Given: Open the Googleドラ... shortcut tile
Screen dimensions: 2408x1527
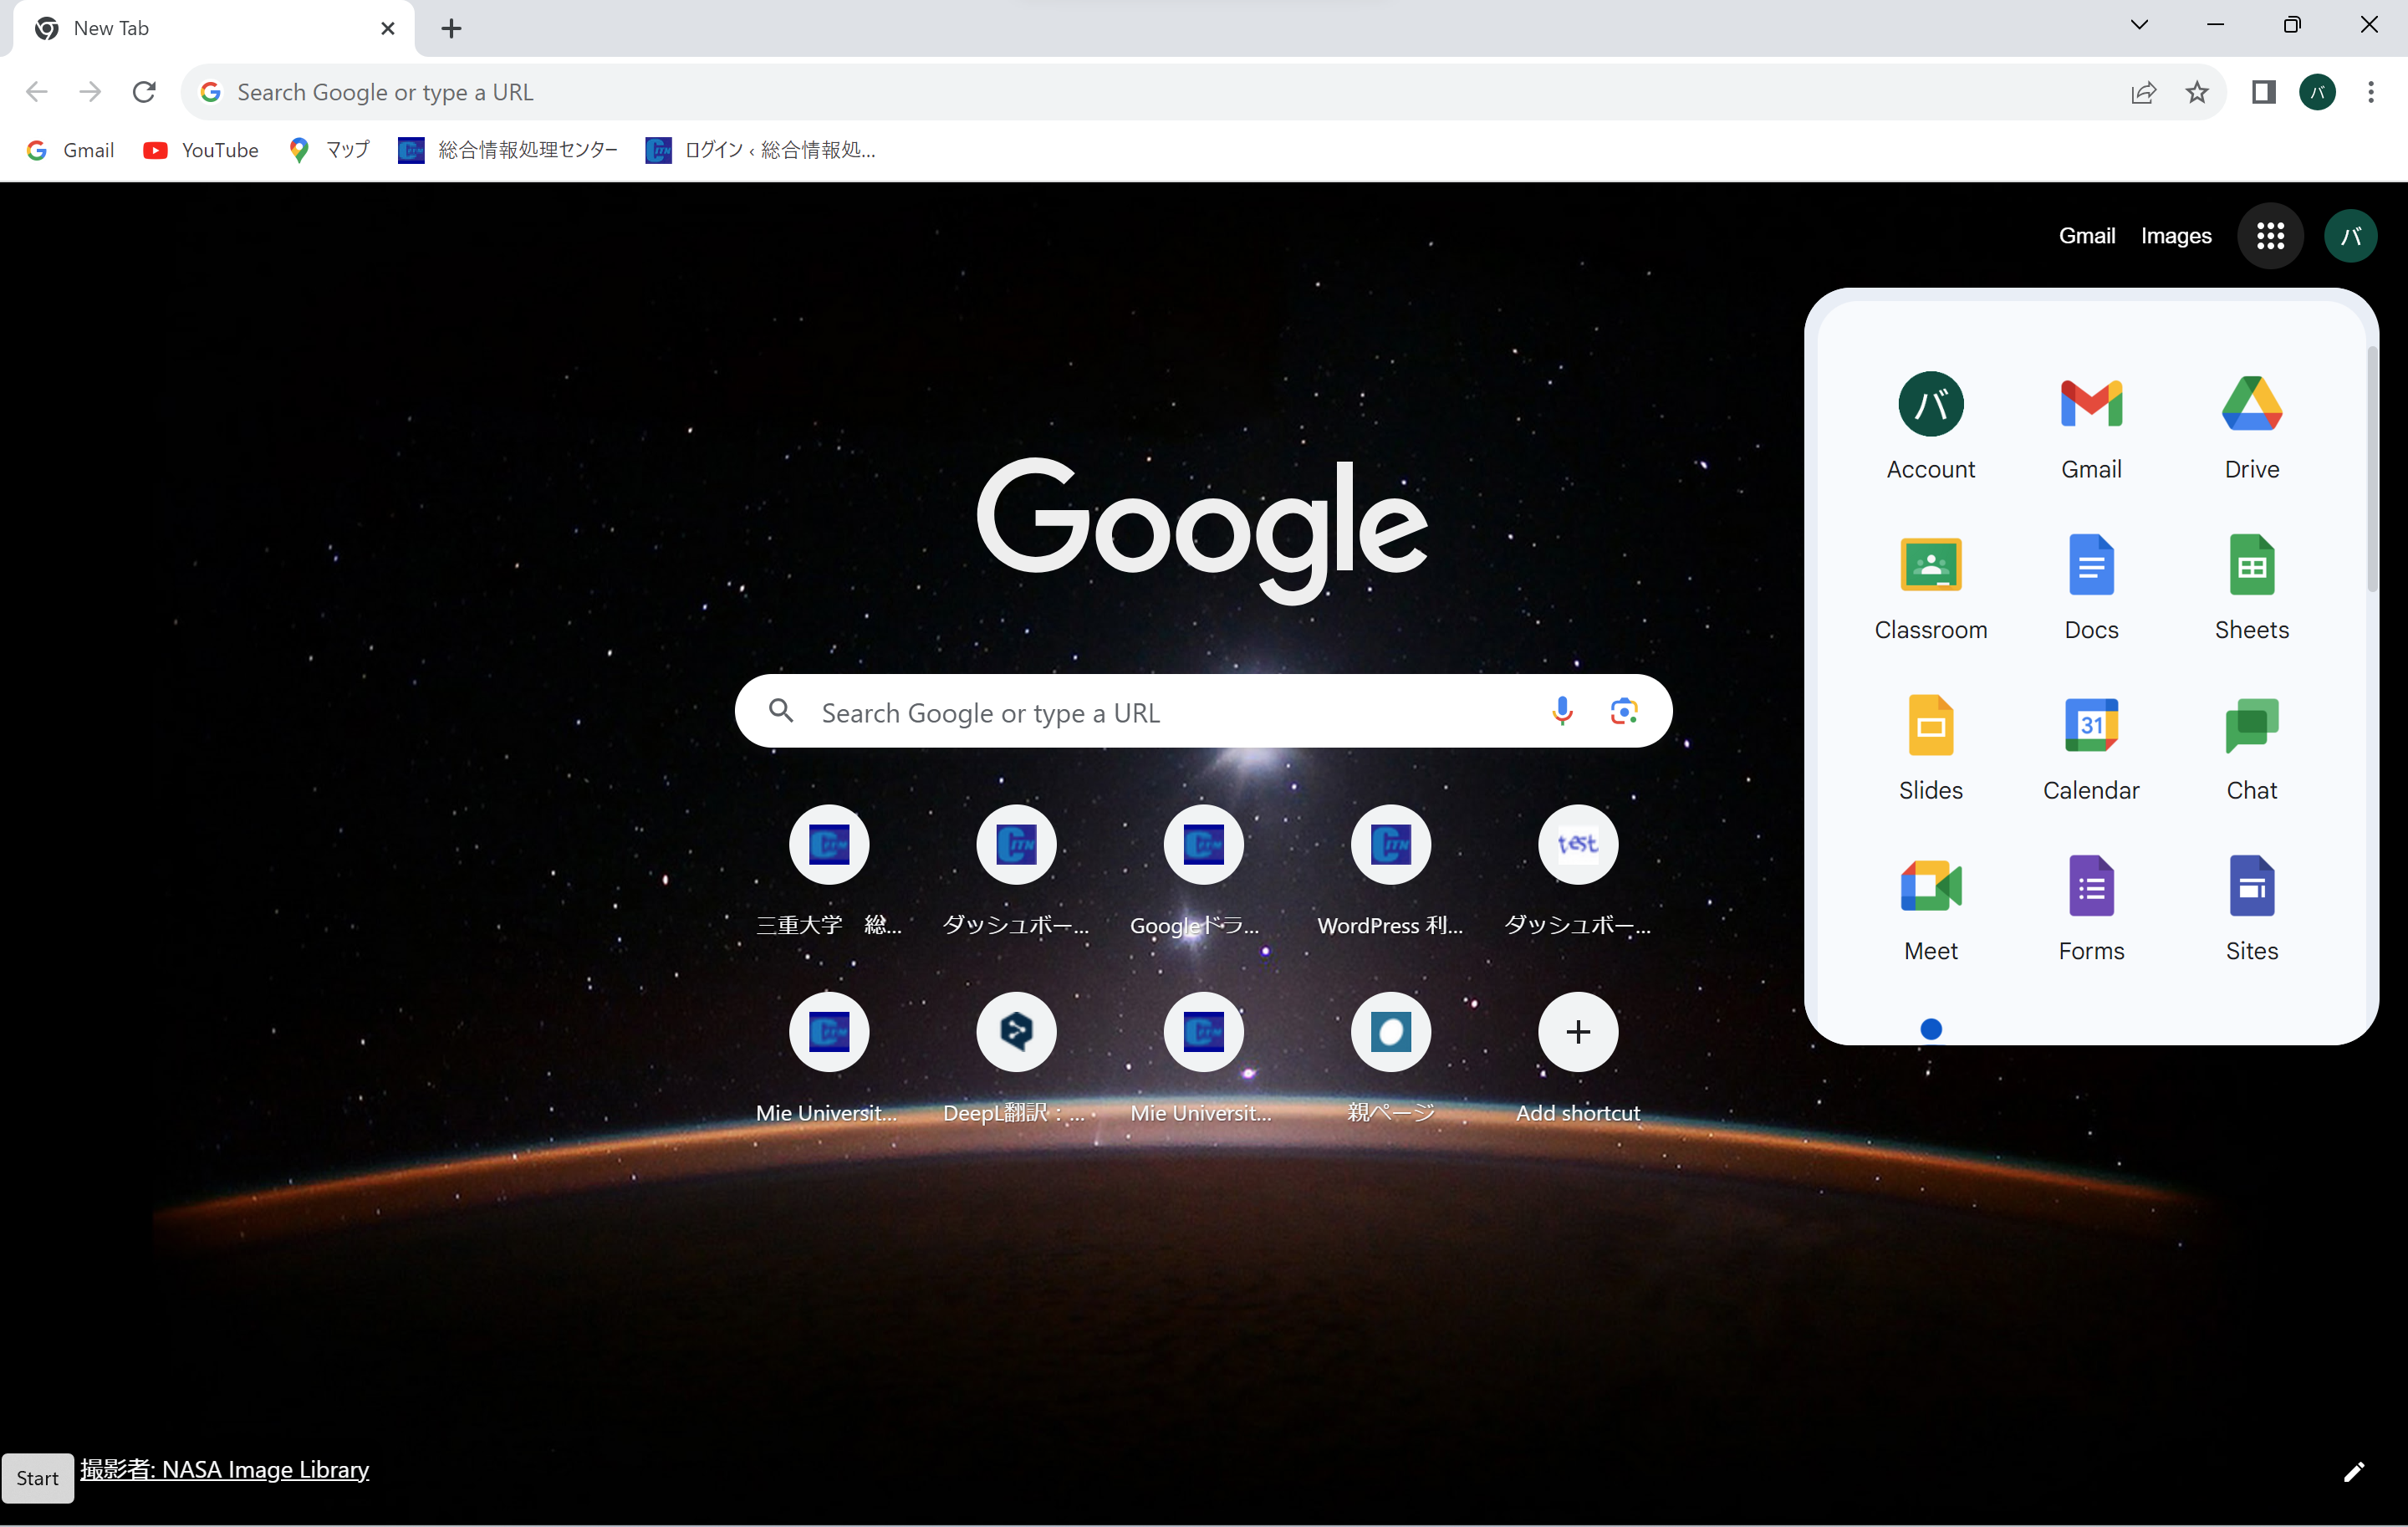Looking at the screenshot, I should [1203, 870].
